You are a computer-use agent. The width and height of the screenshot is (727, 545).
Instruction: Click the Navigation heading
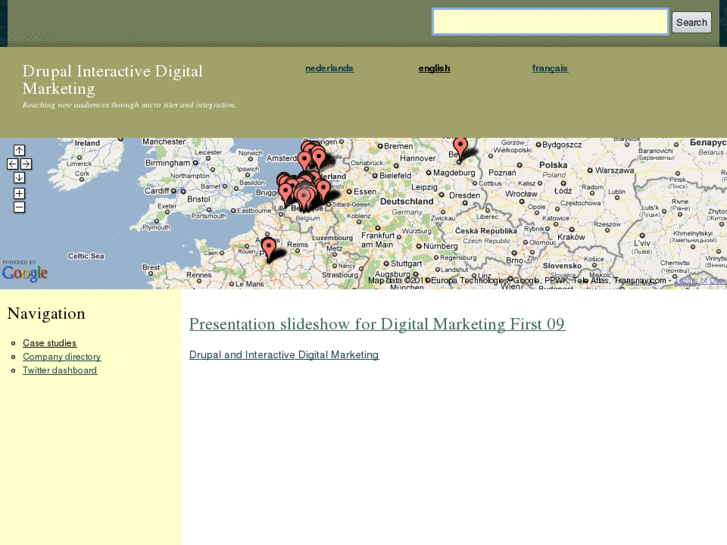tap(46, 314)
